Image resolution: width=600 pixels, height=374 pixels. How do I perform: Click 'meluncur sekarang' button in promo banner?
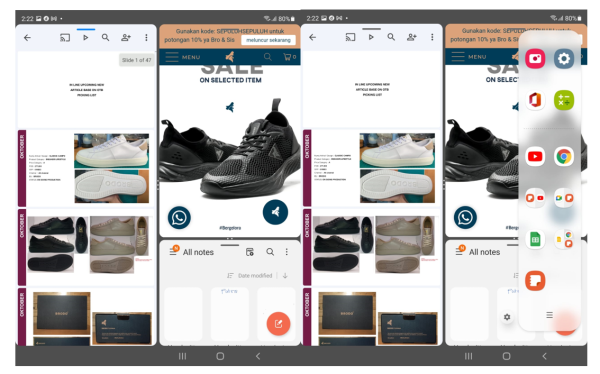268,40
